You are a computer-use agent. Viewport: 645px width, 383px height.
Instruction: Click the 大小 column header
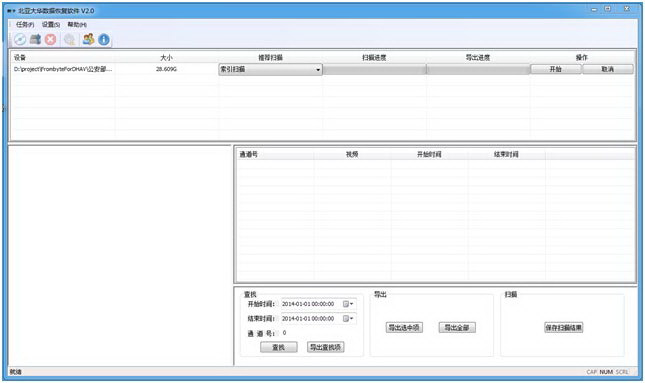tap(166, 58)
